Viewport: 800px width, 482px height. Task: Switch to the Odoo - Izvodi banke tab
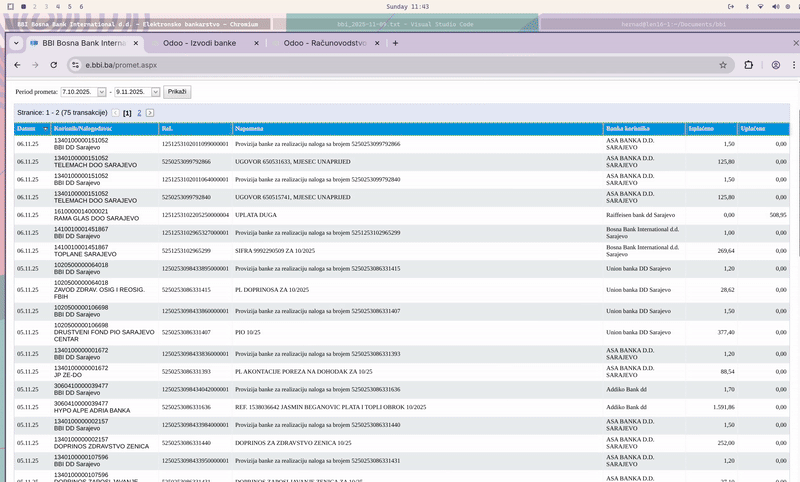tap(202, 44)
